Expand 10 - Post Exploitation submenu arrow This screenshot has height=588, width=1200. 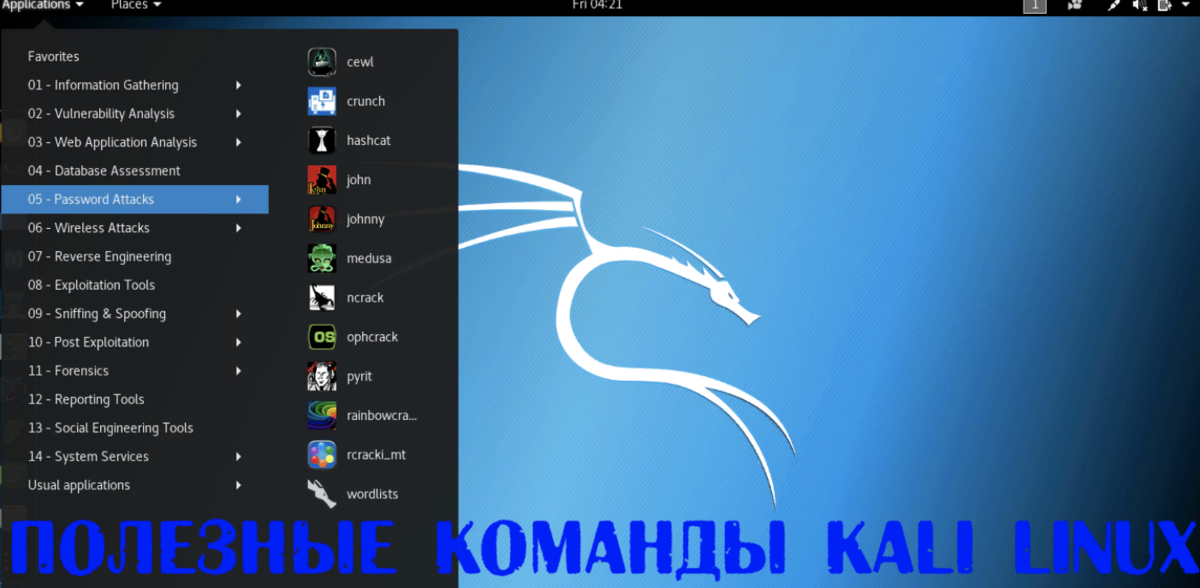[238, 342]
